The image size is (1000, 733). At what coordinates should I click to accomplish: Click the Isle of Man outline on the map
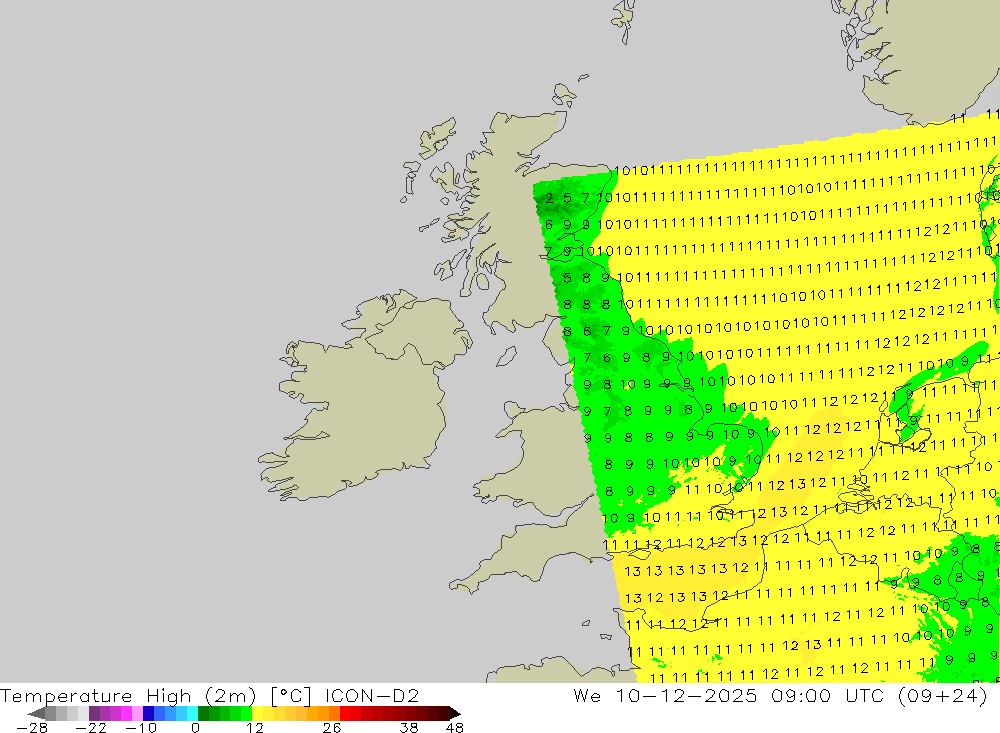click(x=506, y=356)
